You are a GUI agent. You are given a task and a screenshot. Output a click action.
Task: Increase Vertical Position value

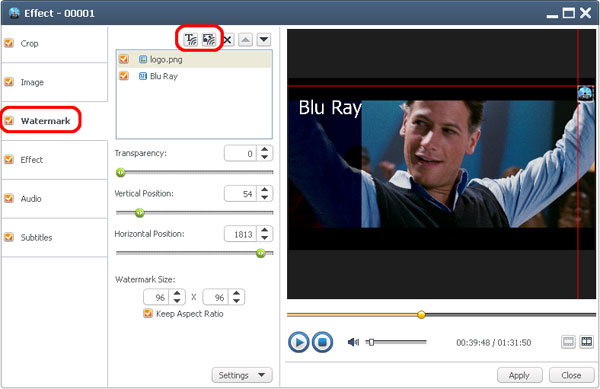pos(264,190)
